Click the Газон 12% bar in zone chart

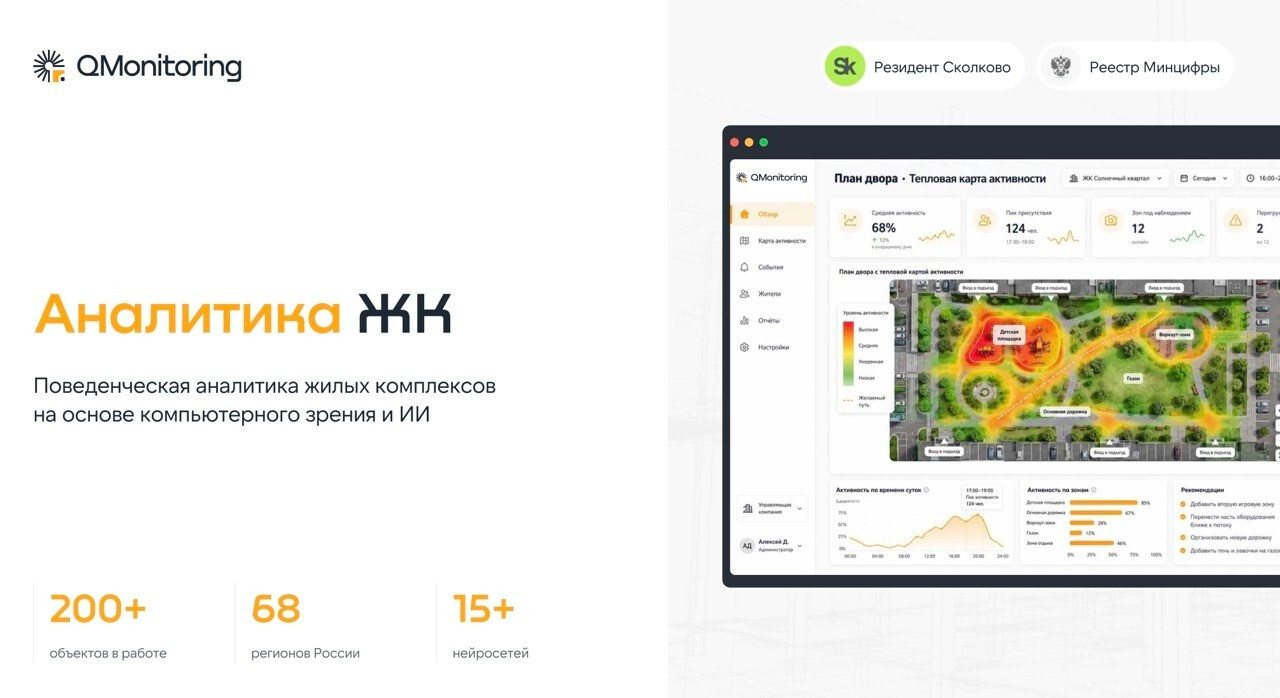(x=1075, y=533)
